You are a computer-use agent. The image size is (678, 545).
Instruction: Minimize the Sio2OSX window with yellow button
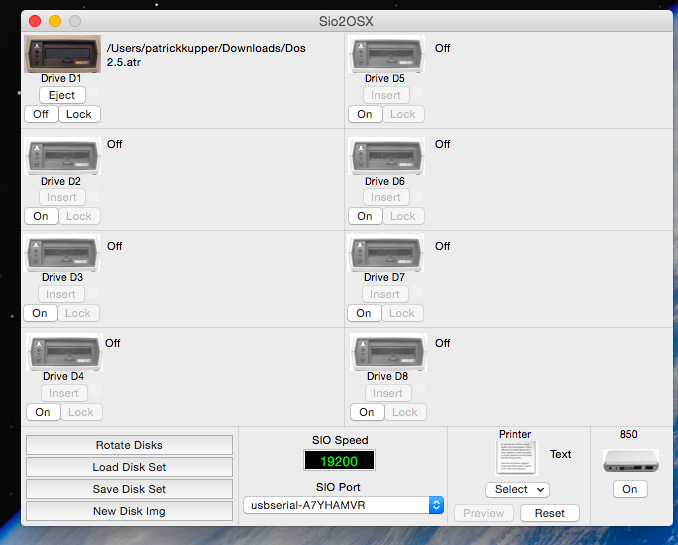pos(55,21)
